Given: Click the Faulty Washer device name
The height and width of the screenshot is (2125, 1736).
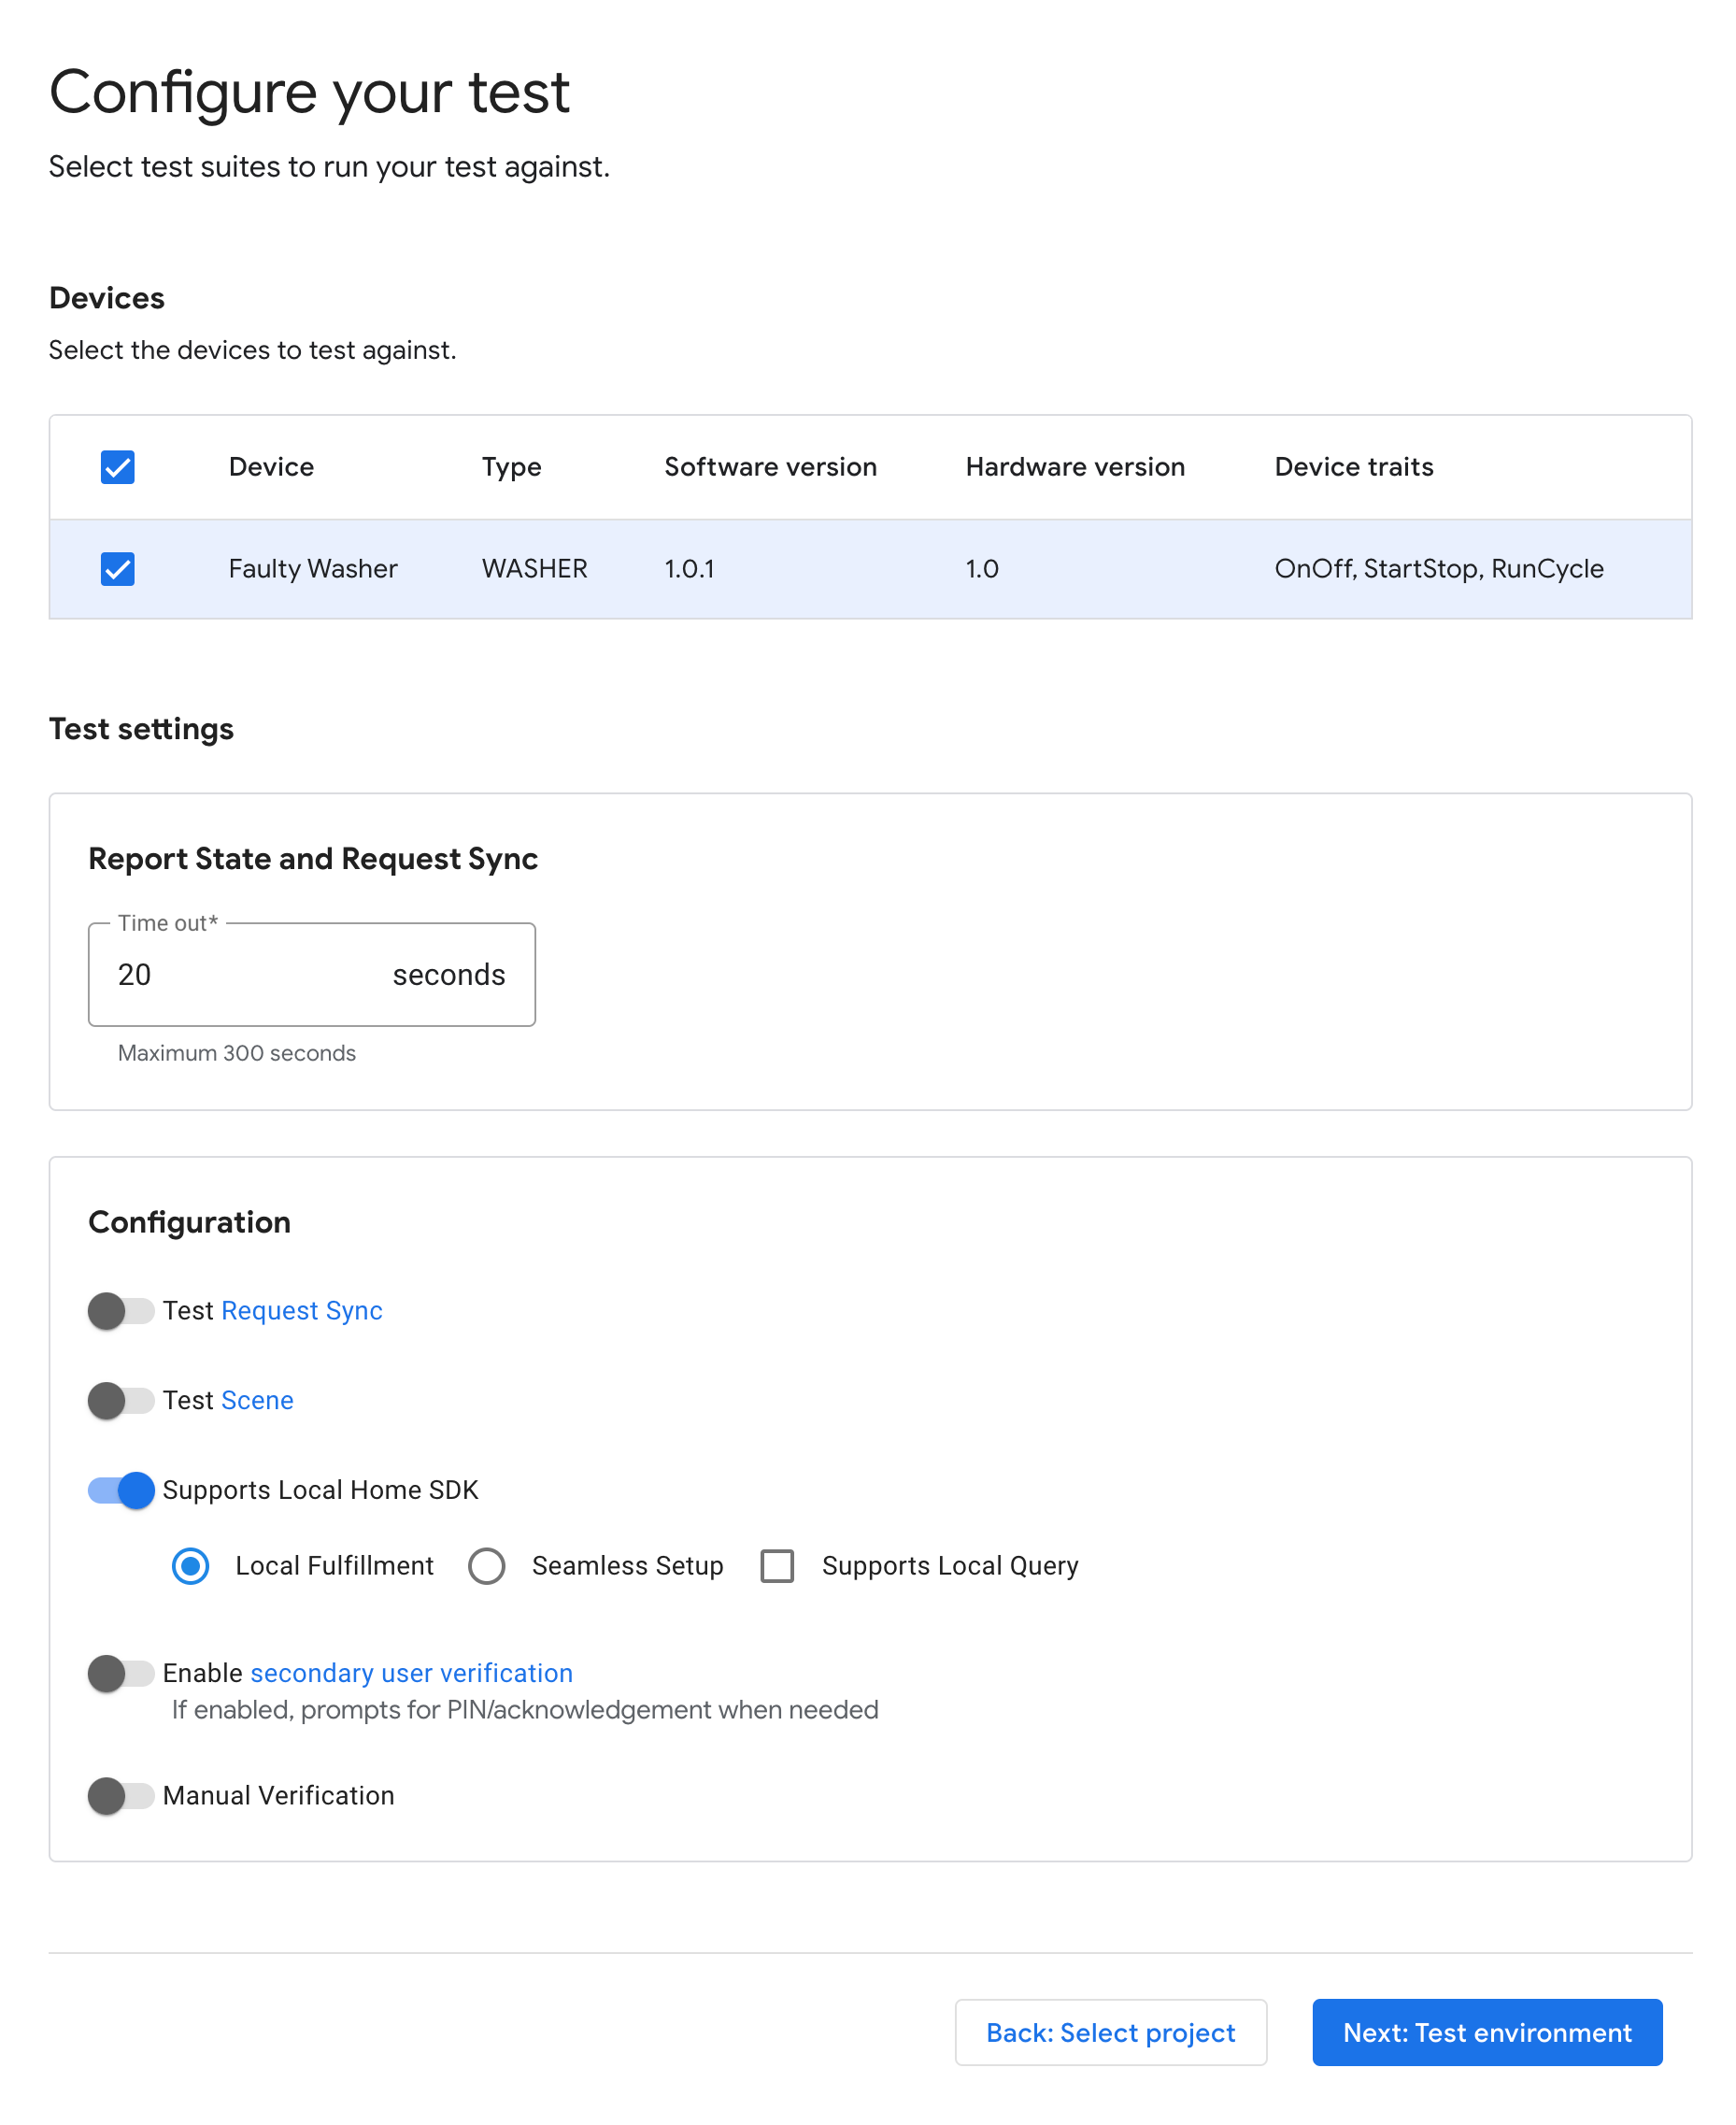Looking at the screenshot, I should [x=313, y=569].
